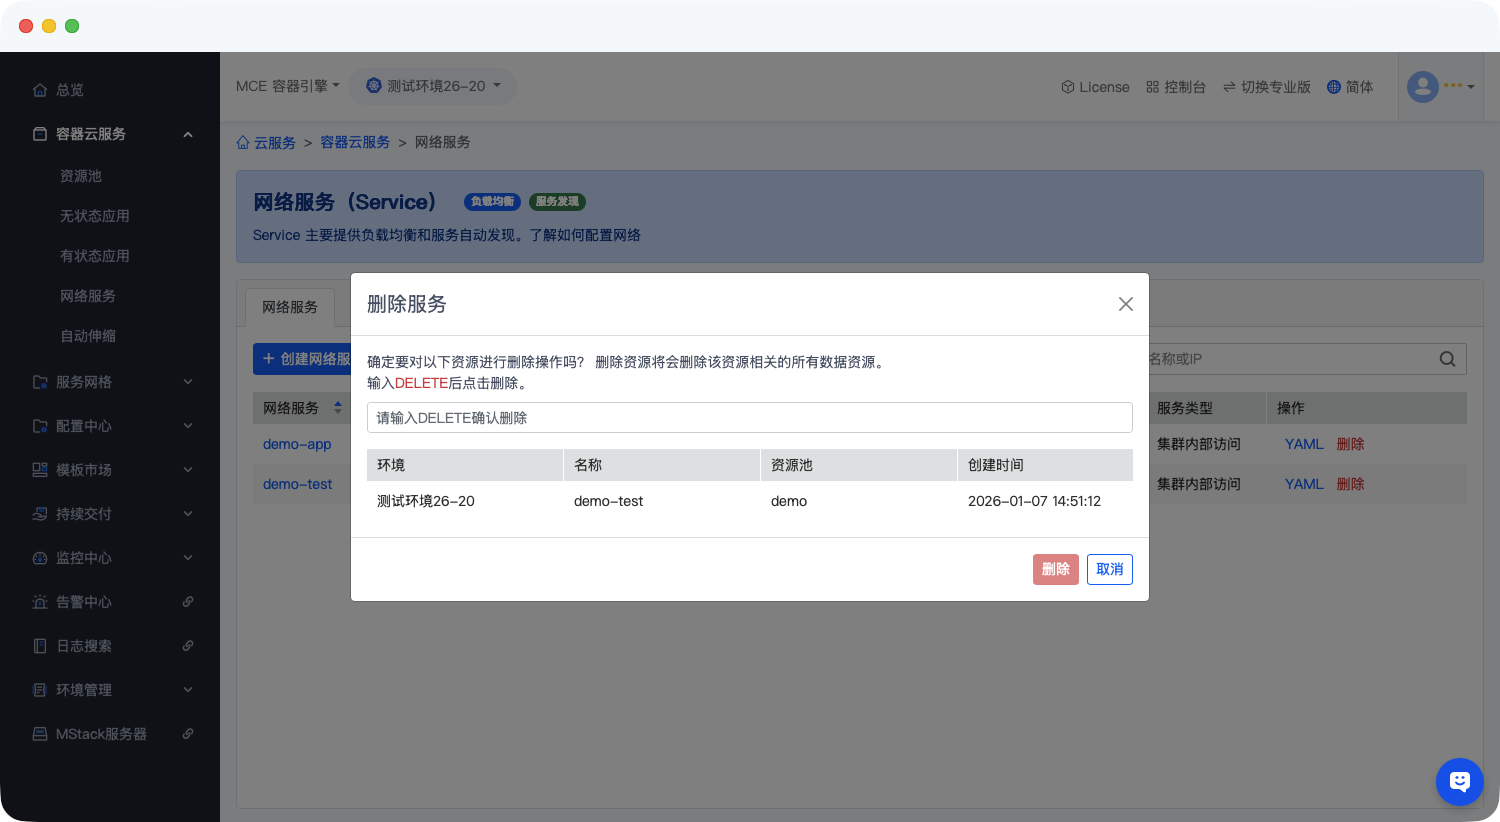The width and height of the screenshot is (1500, 822).
Task: Click the chat support icon
Action: (1459, 781)
